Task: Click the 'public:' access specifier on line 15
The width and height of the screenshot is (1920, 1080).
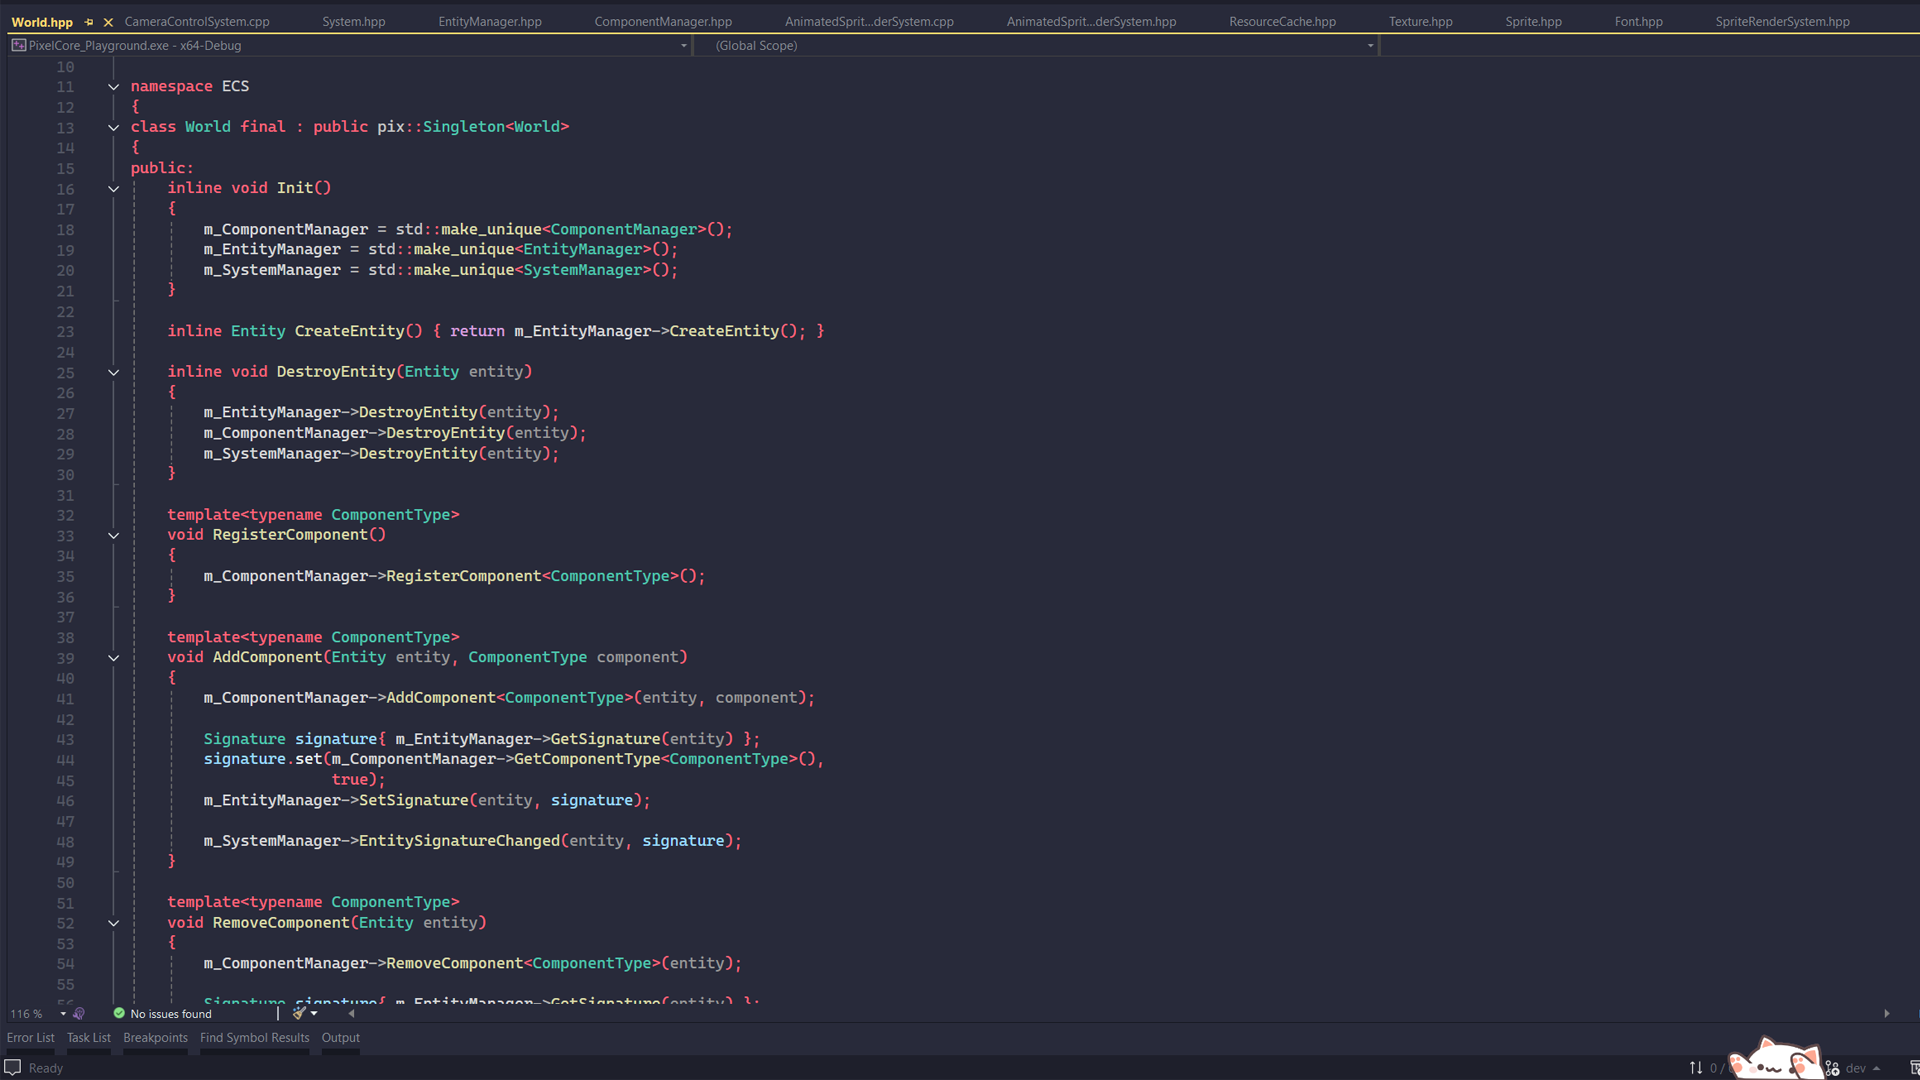Action: [x=162, y=168]
